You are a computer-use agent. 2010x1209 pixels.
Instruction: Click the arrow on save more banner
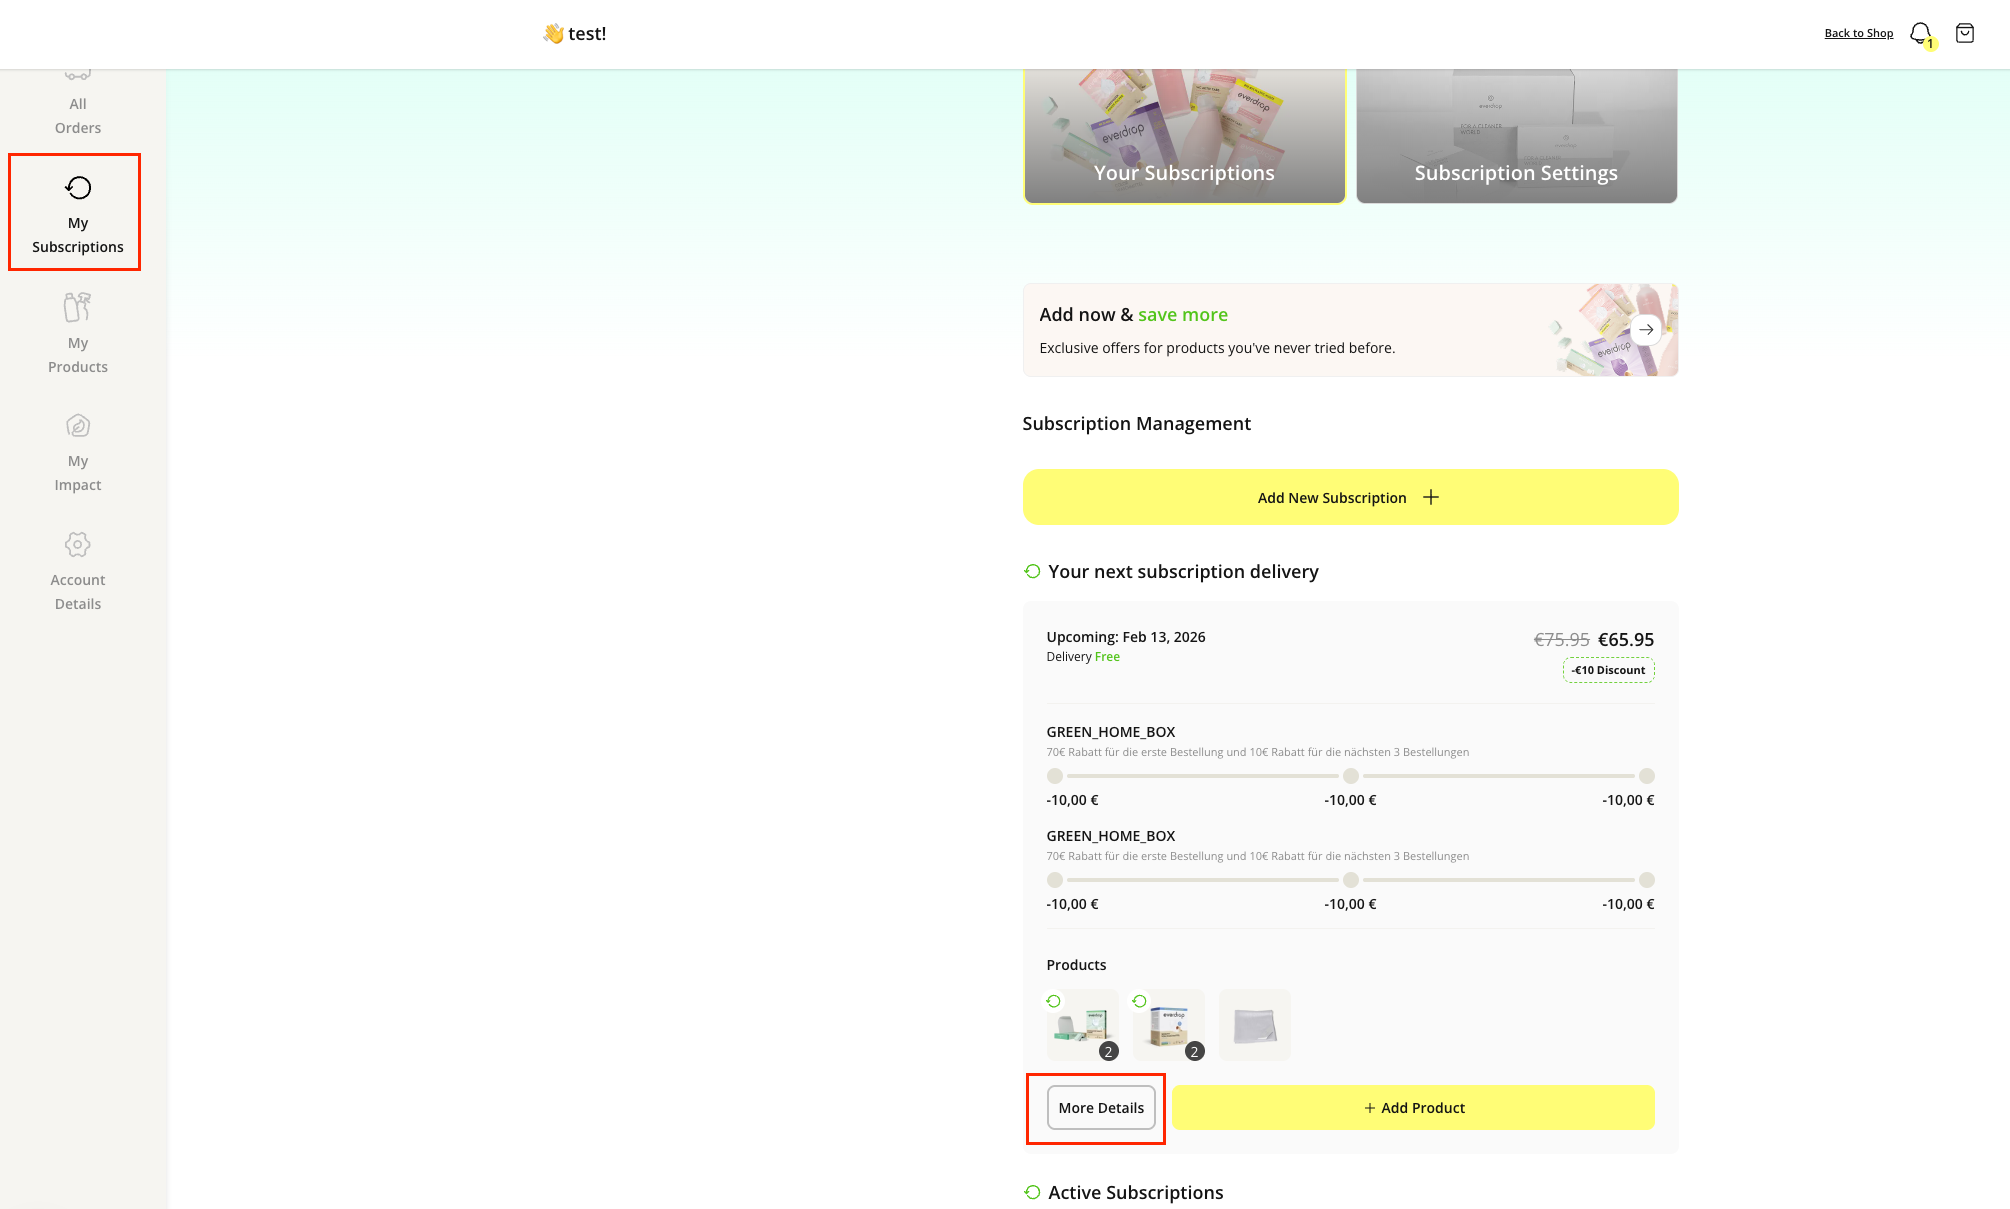pyautogui.click(x=1645, y=329)
